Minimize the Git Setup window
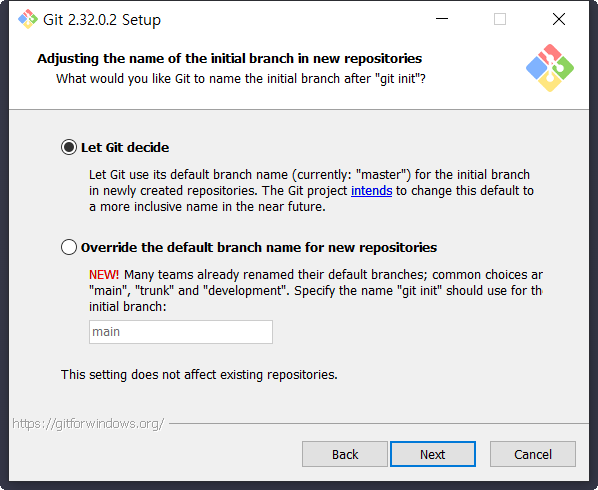598x490 pixels. pos(442,19)
